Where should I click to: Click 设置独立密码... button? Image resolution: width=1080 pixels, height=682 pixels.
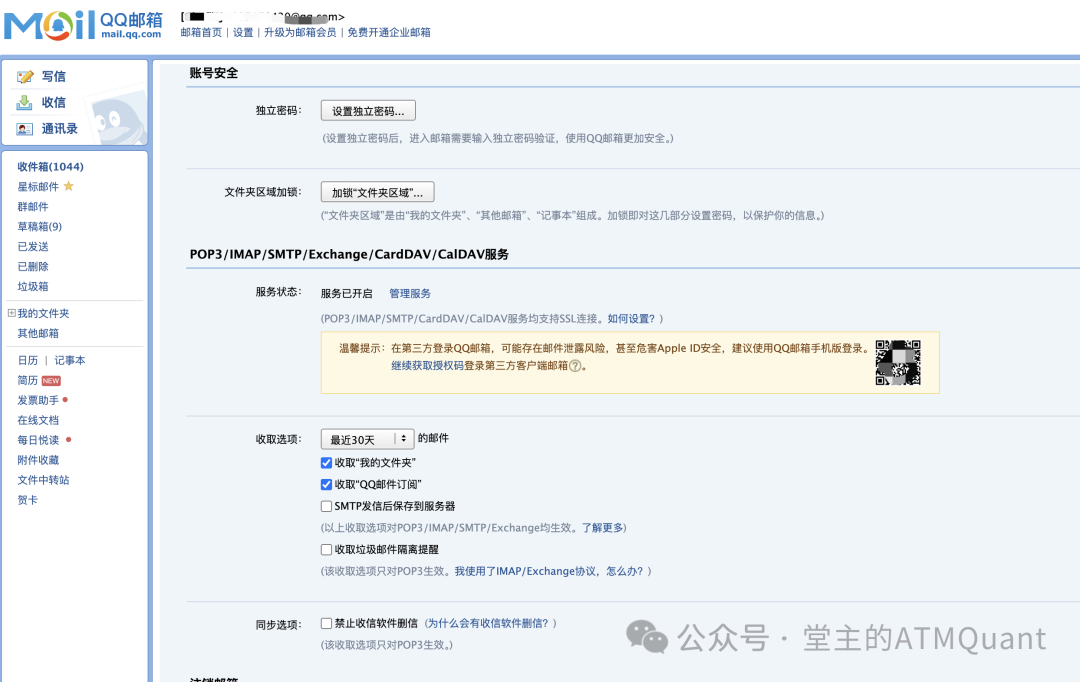pyautogui.click(x=368, y=111)
